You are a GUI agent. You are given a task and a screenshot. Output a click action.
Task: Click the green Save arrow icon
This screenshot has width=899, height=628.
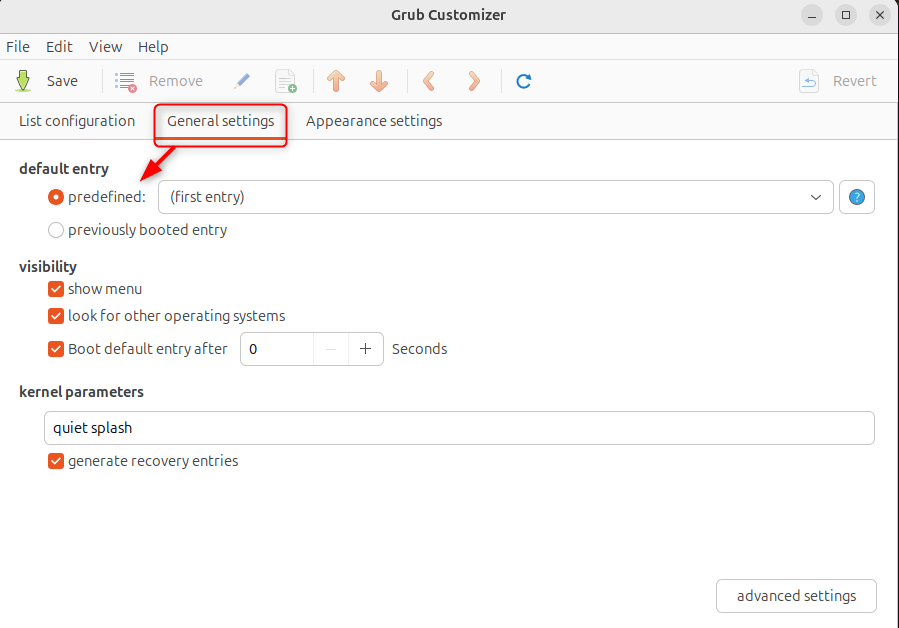click(x=23, y=81)
